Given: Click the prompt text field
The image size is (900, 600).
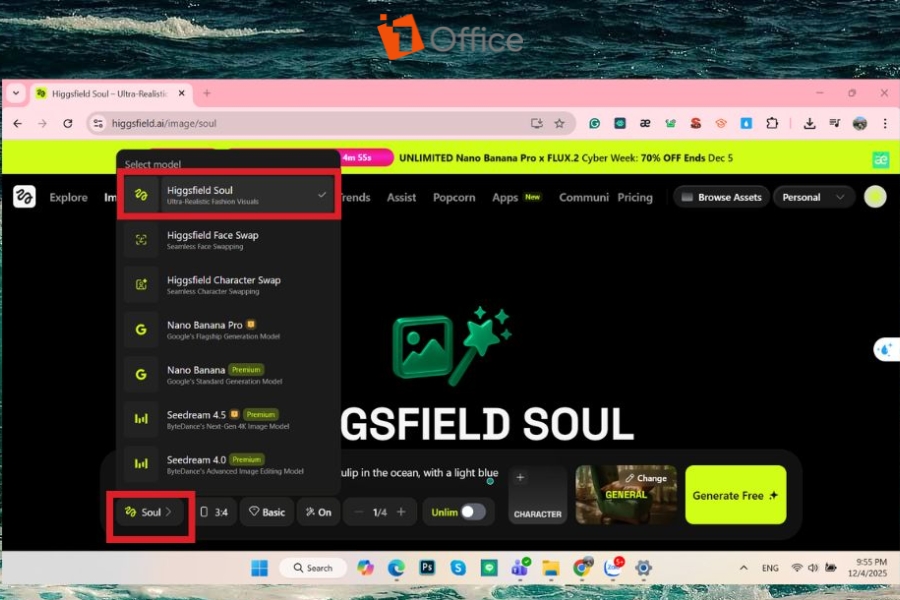Looking at the screenshot, I should point(420,473).
